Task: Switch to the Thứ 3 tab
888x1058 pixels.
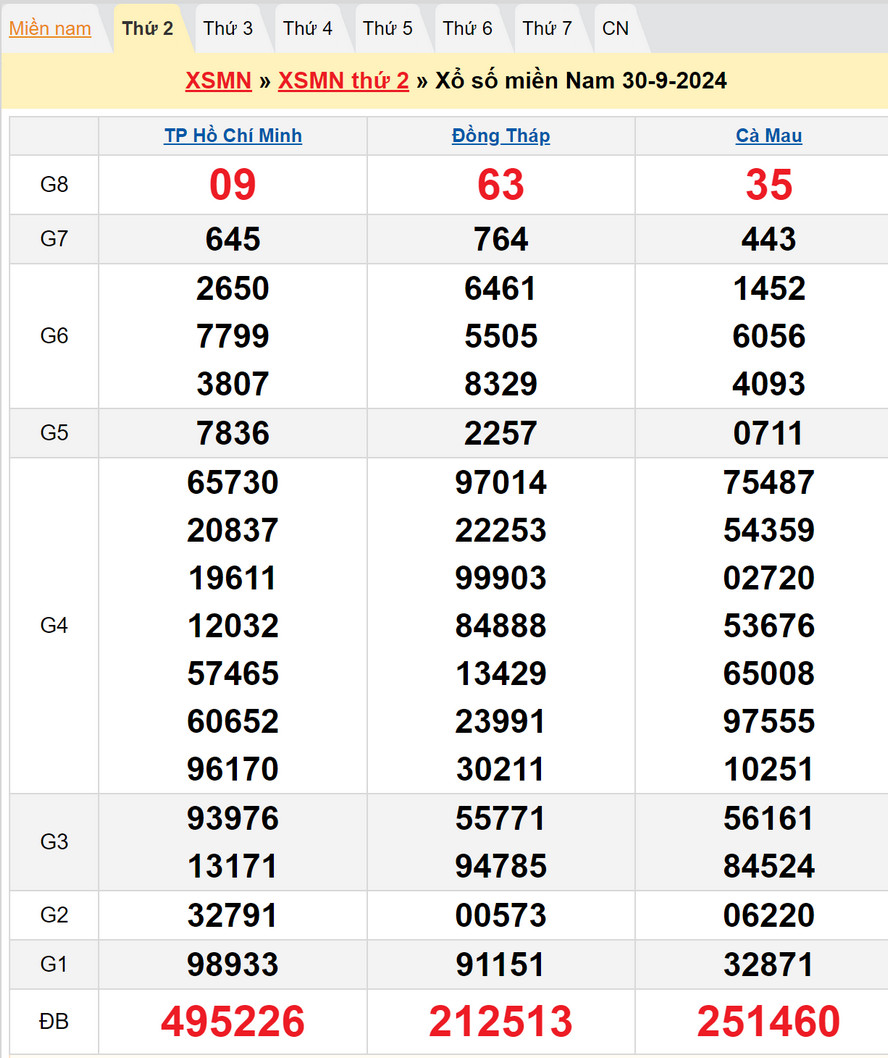Action: [x=228, y=29]
